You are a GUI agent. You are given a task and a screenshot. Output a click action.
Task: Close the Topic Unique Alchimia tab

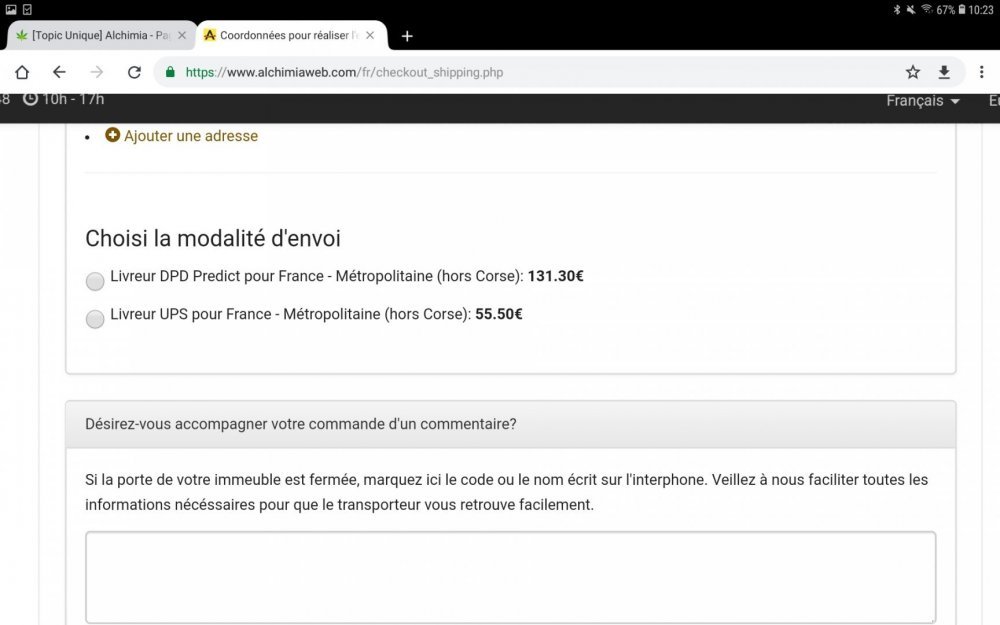tap(182, 35)
